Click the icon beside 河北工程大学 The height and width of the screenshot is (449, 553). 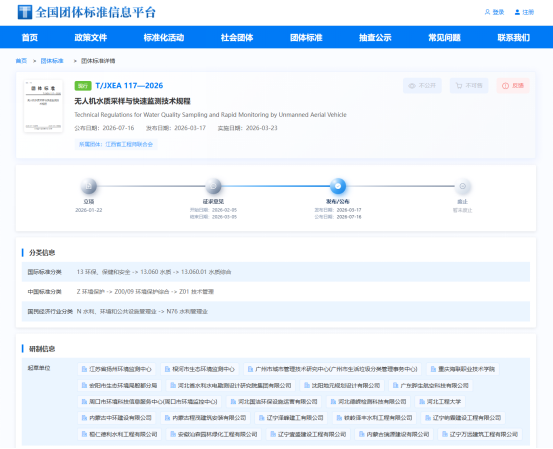coord(422,402)
